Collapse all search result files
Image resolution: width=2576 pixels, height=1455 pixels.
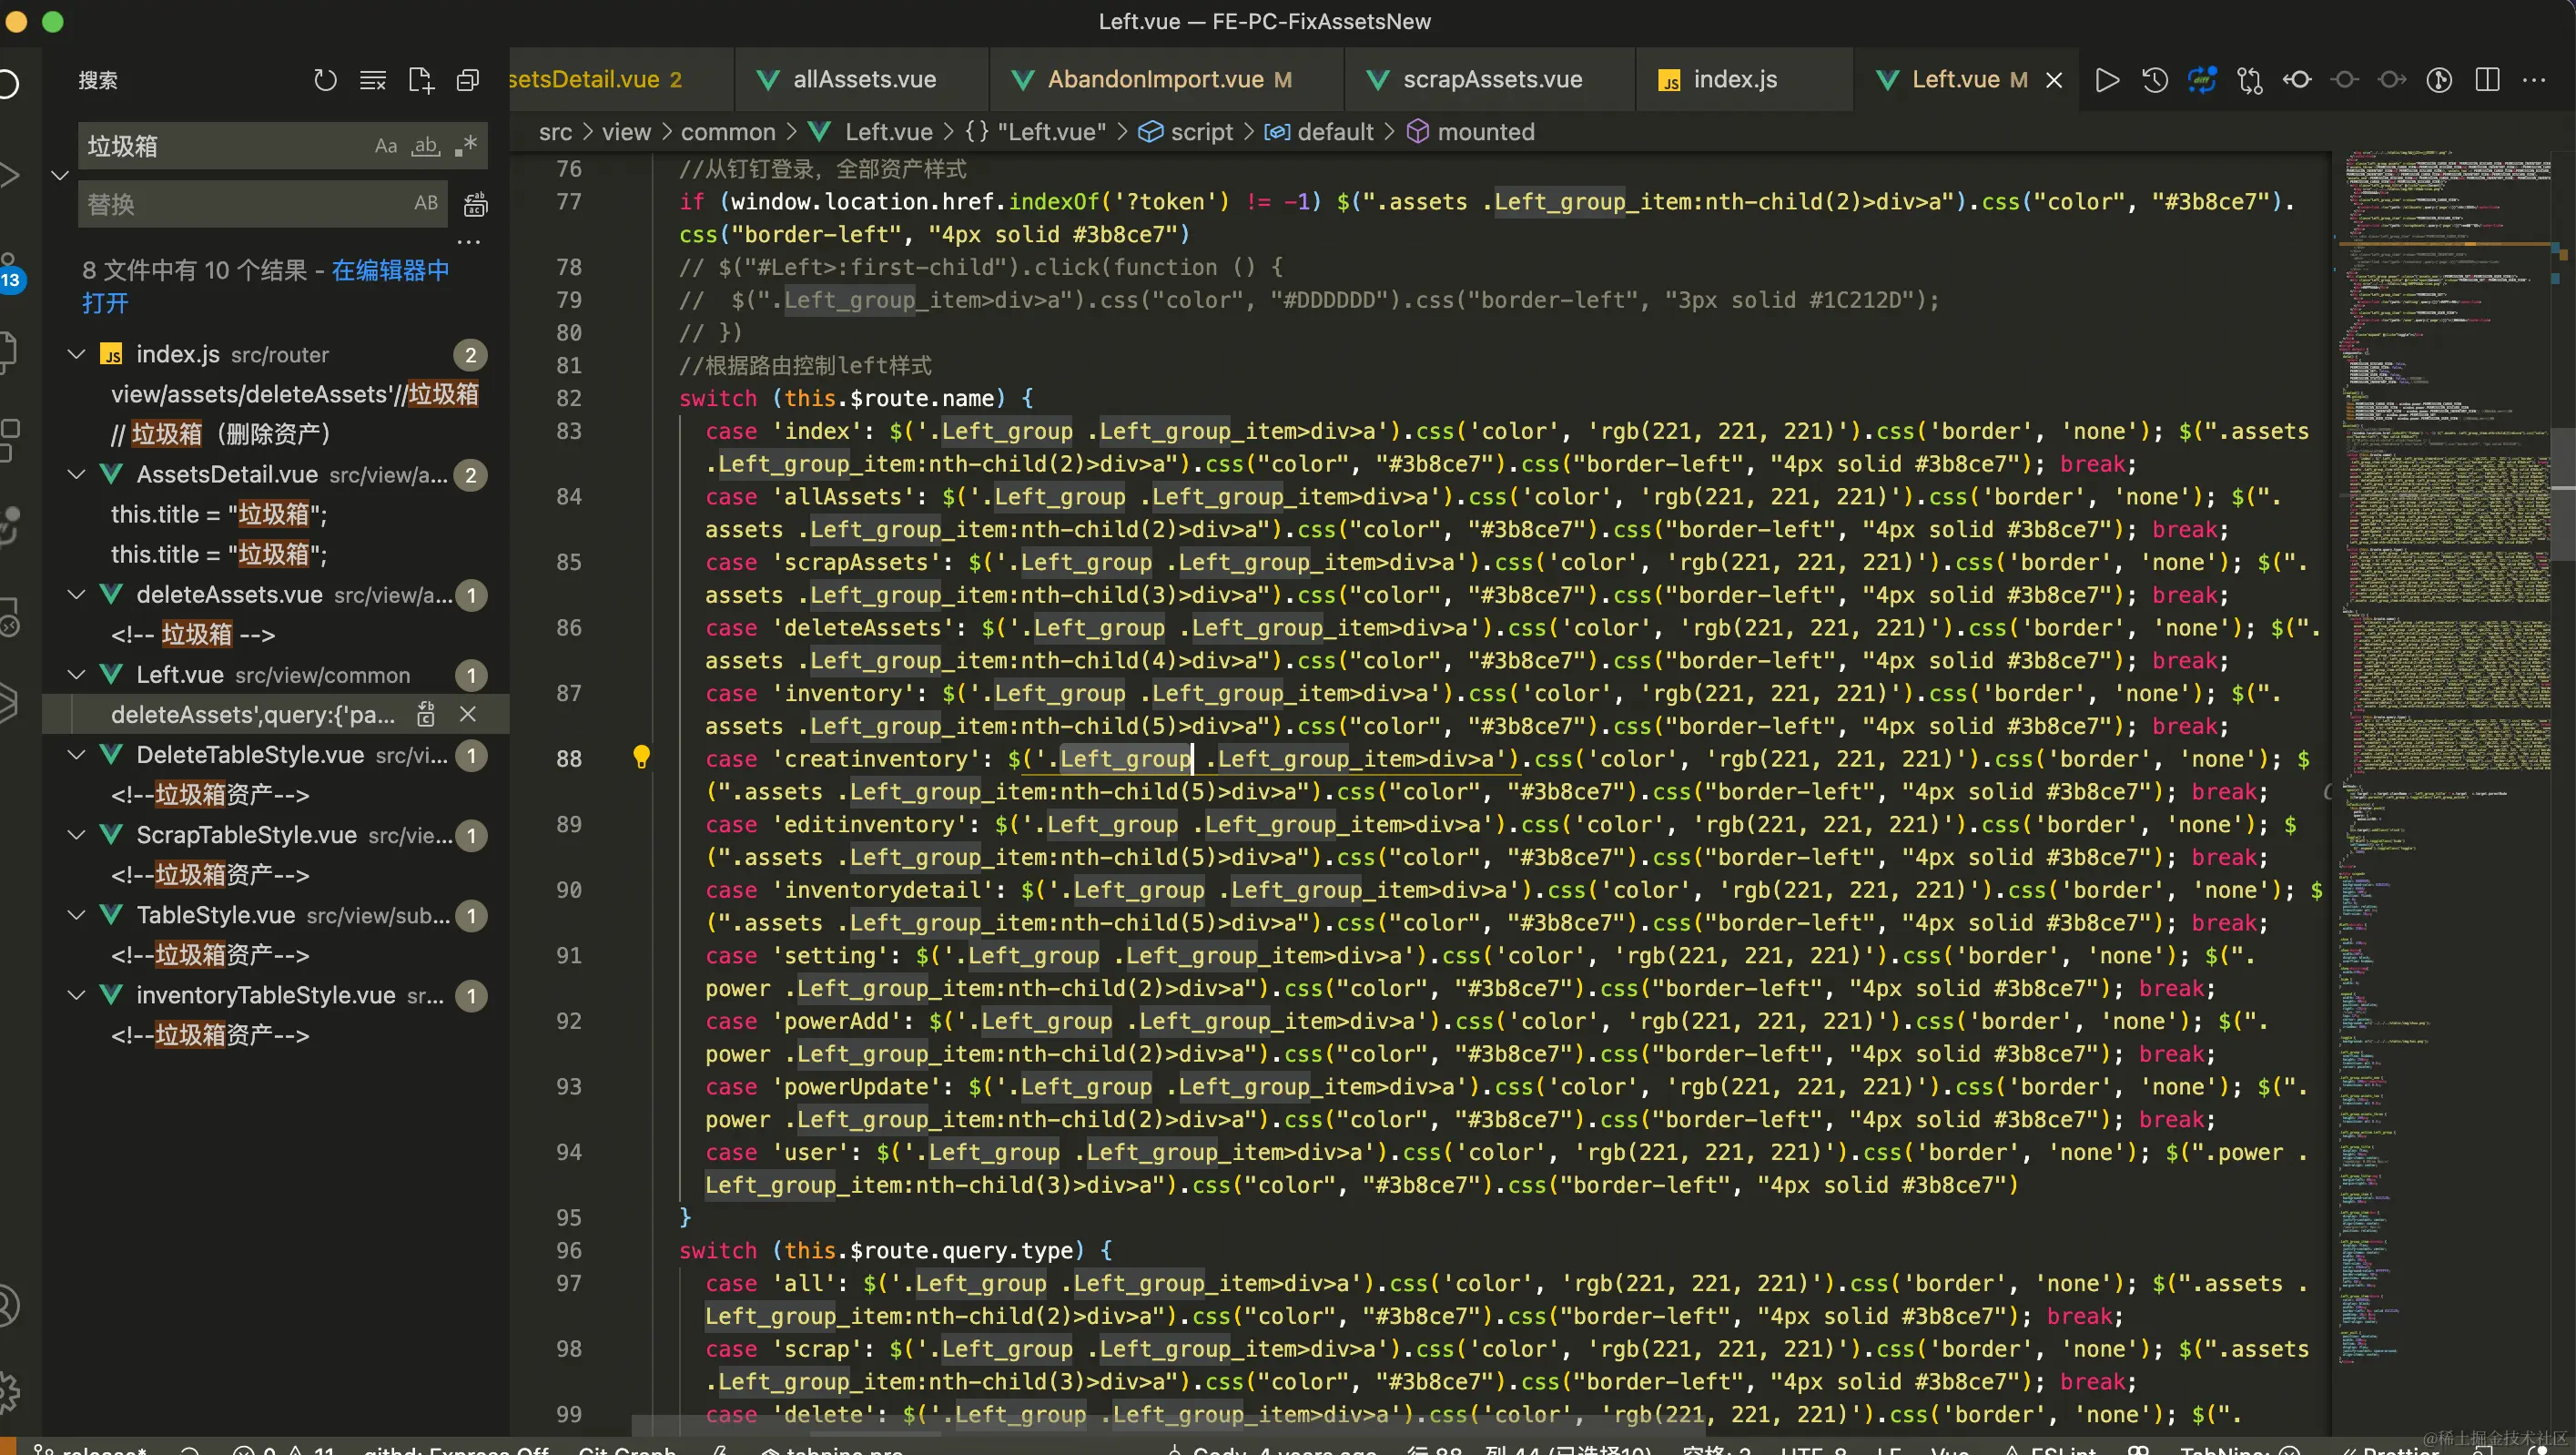pyautogui.click(x=468, y=80)
